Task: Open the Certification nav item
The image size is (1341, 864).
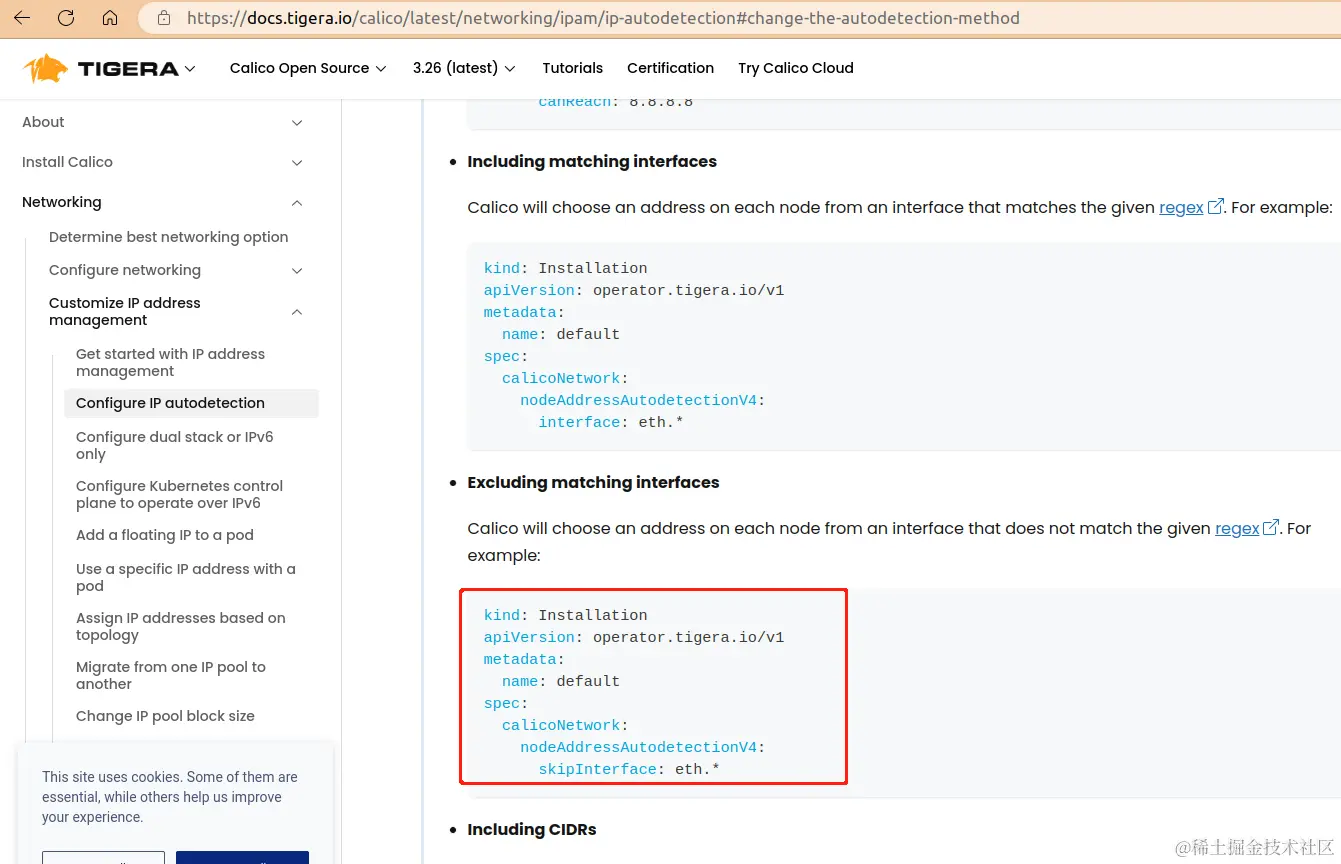Action: [x=670, y=68]
